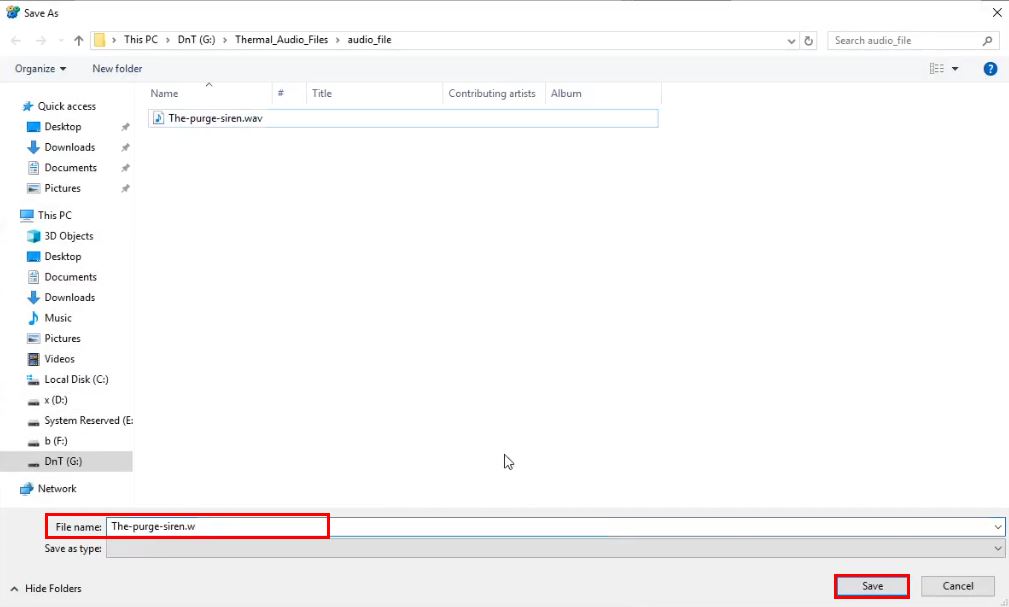Sort by the Album column header
Image resolution: width=1009 pixels, height=607 pixels.
point(603,93)
